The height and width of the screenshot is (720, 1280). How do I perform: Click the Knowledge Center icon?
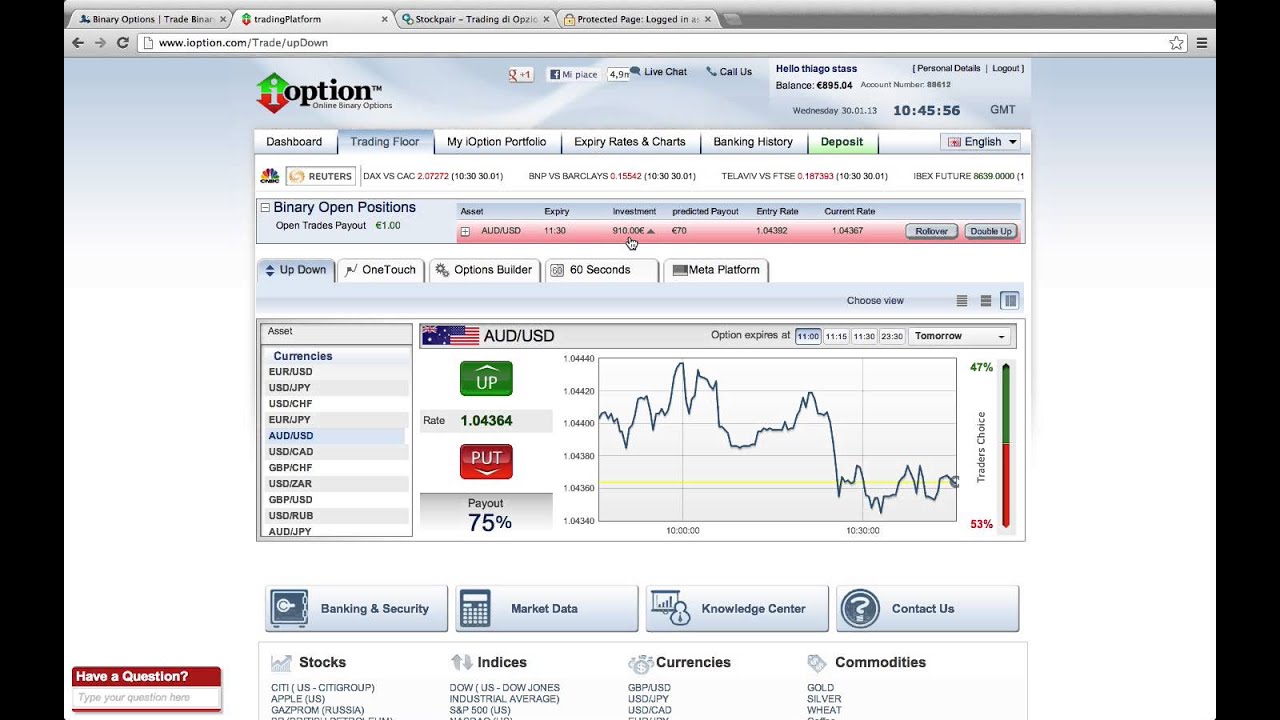(670, 607)
